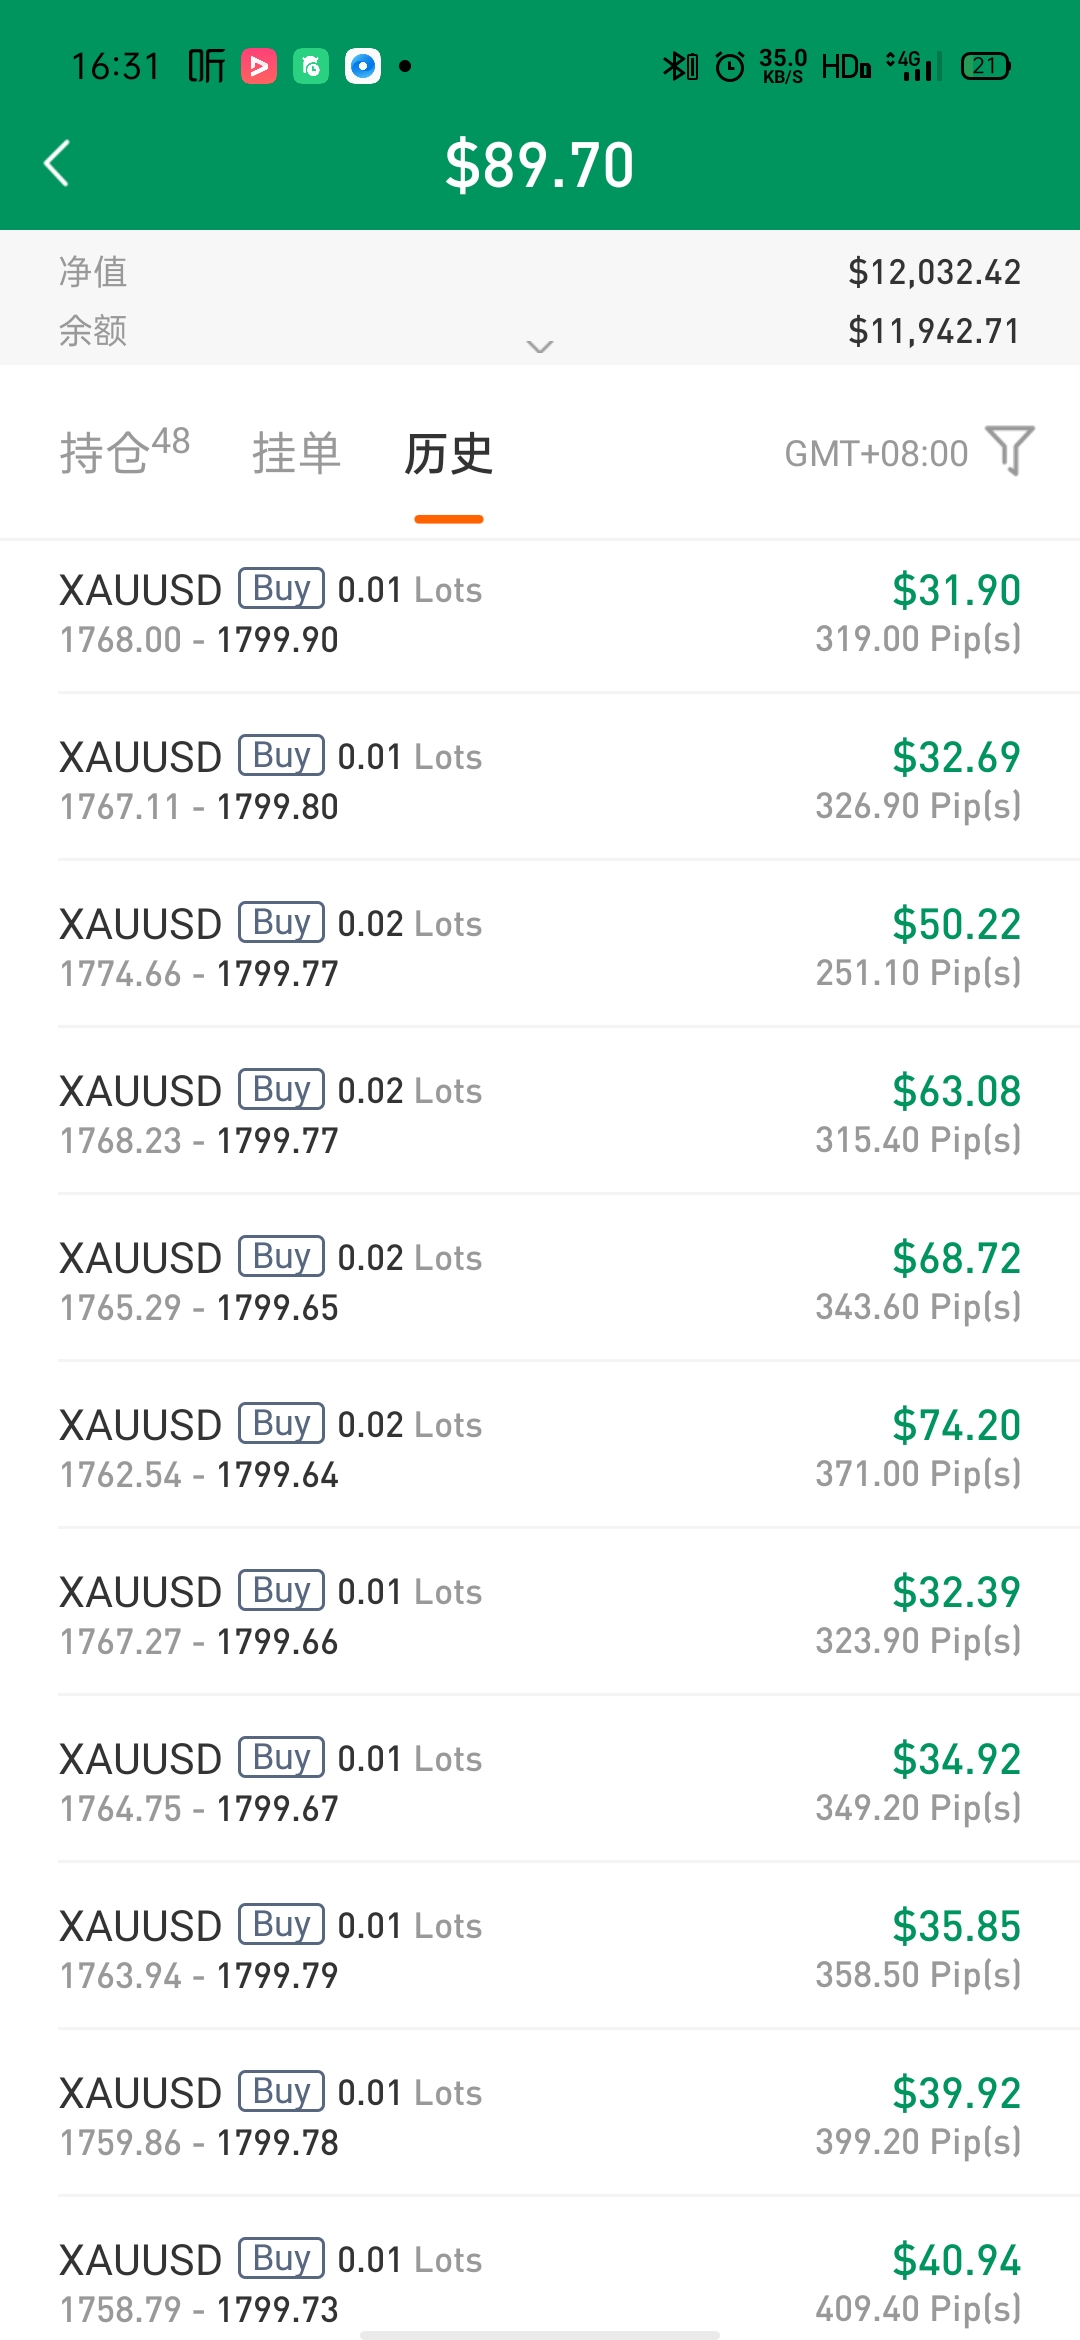Switch to the 持仓 positions tab
1080x2340 pixels.
point(125,451)
